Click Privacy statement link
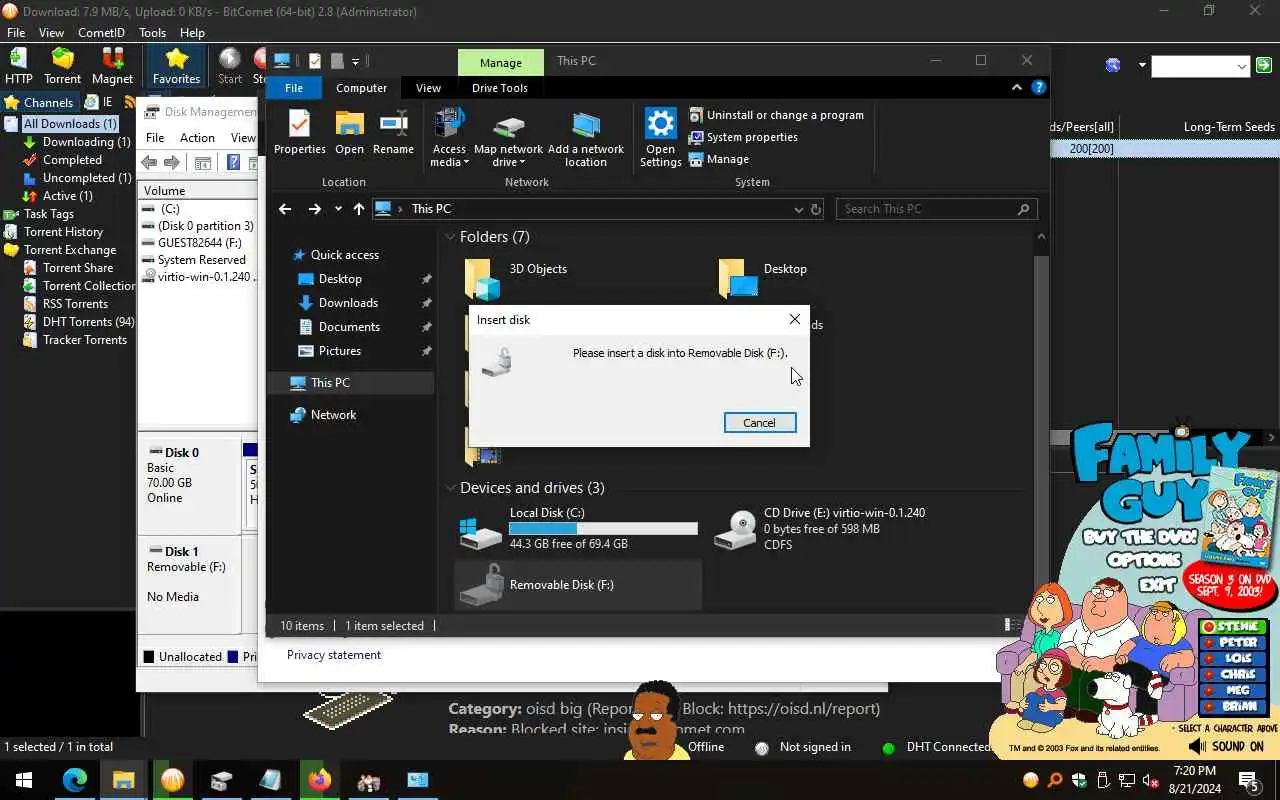 [334, 655]
